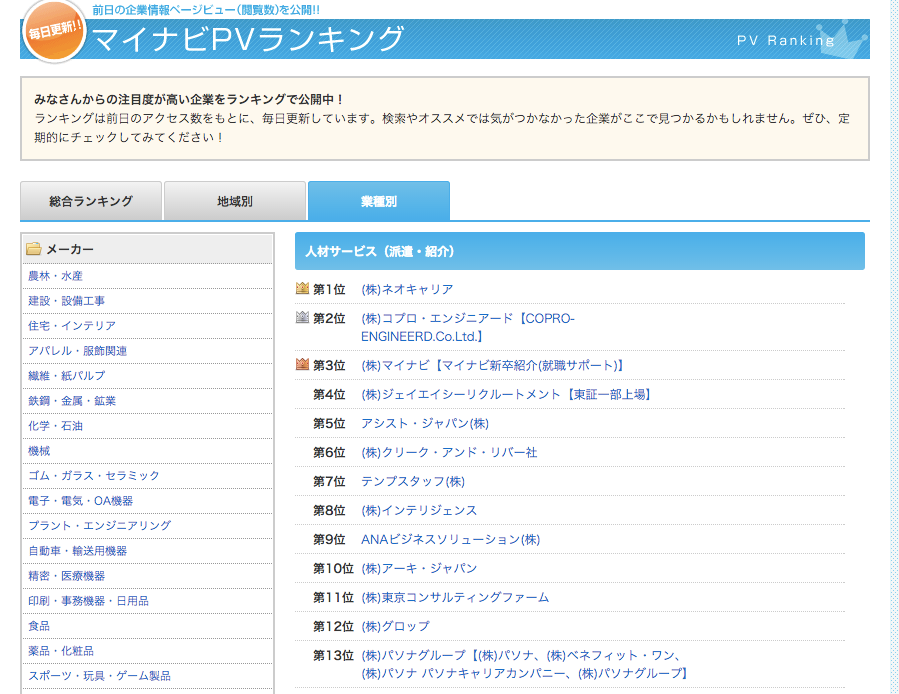Choose the 印刷・事務機器・日用品 category
Viewport: 899px width, 694px height.
88,601
